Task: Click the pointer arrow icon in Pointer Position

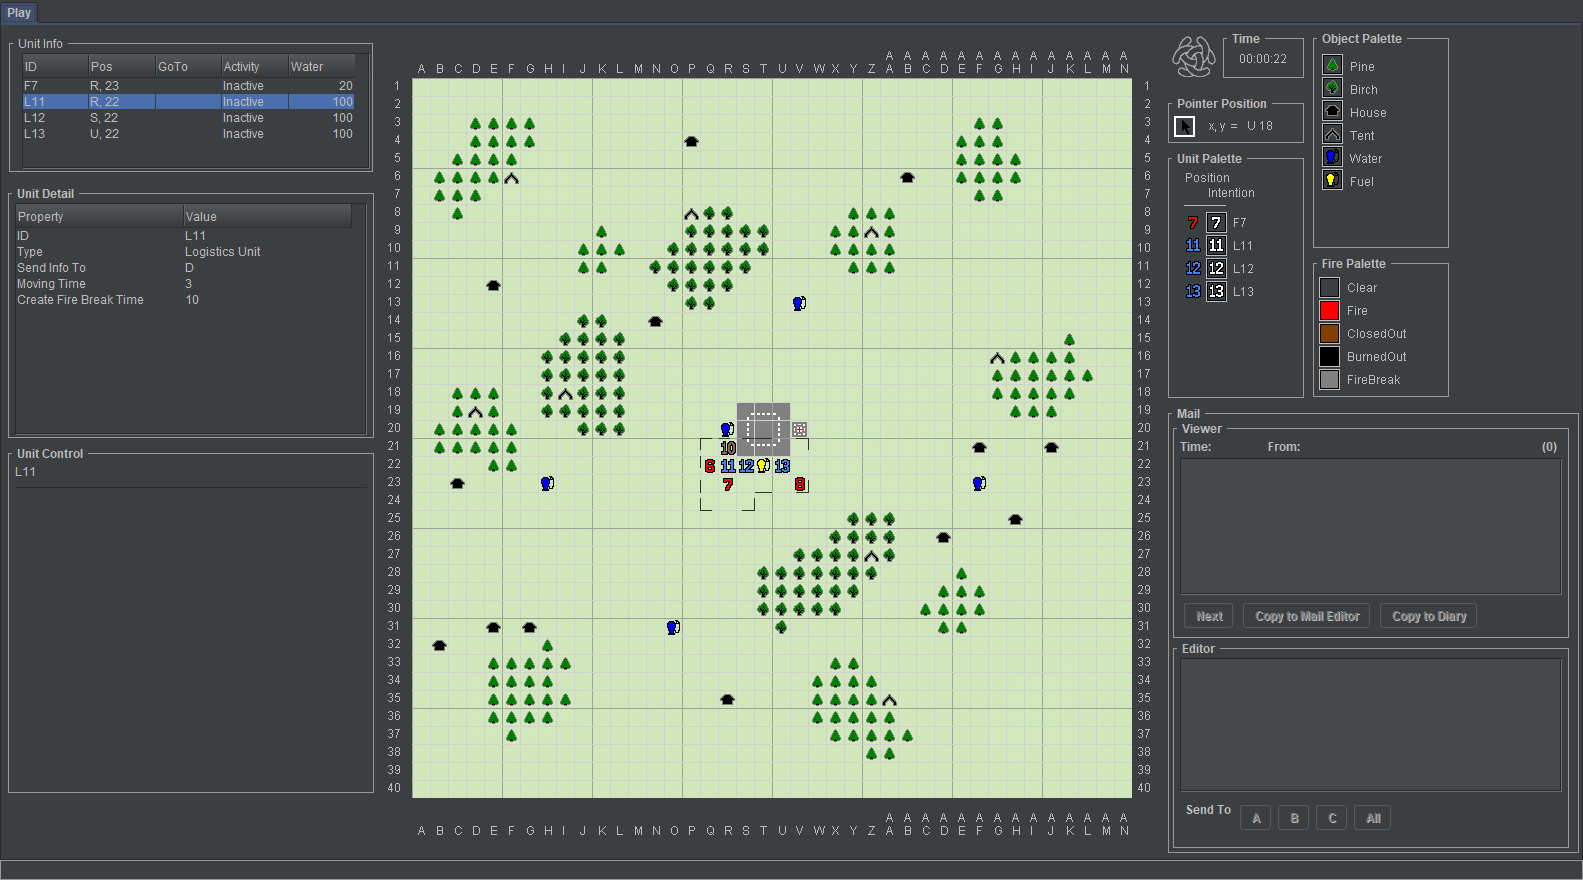Action: point(1184,126)
